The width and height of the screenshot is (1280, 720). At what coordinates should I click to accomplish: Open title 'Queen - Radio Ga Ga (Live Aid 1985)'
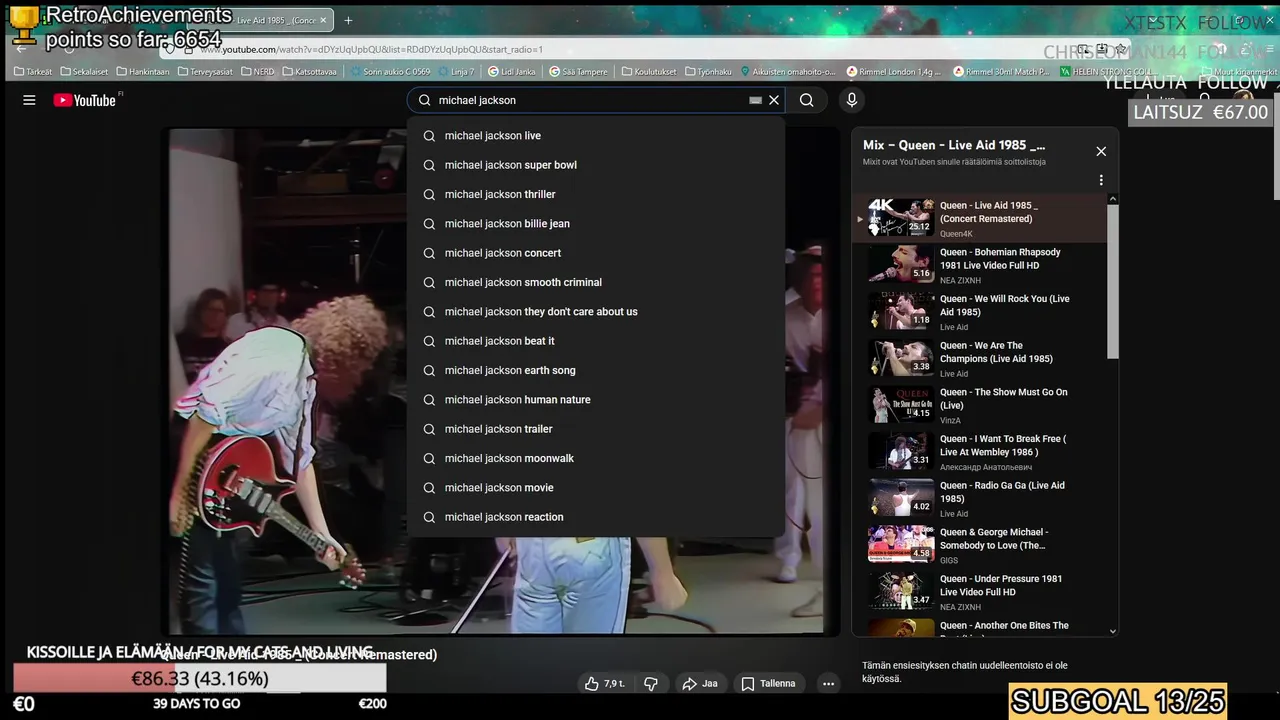point(1002,492)
